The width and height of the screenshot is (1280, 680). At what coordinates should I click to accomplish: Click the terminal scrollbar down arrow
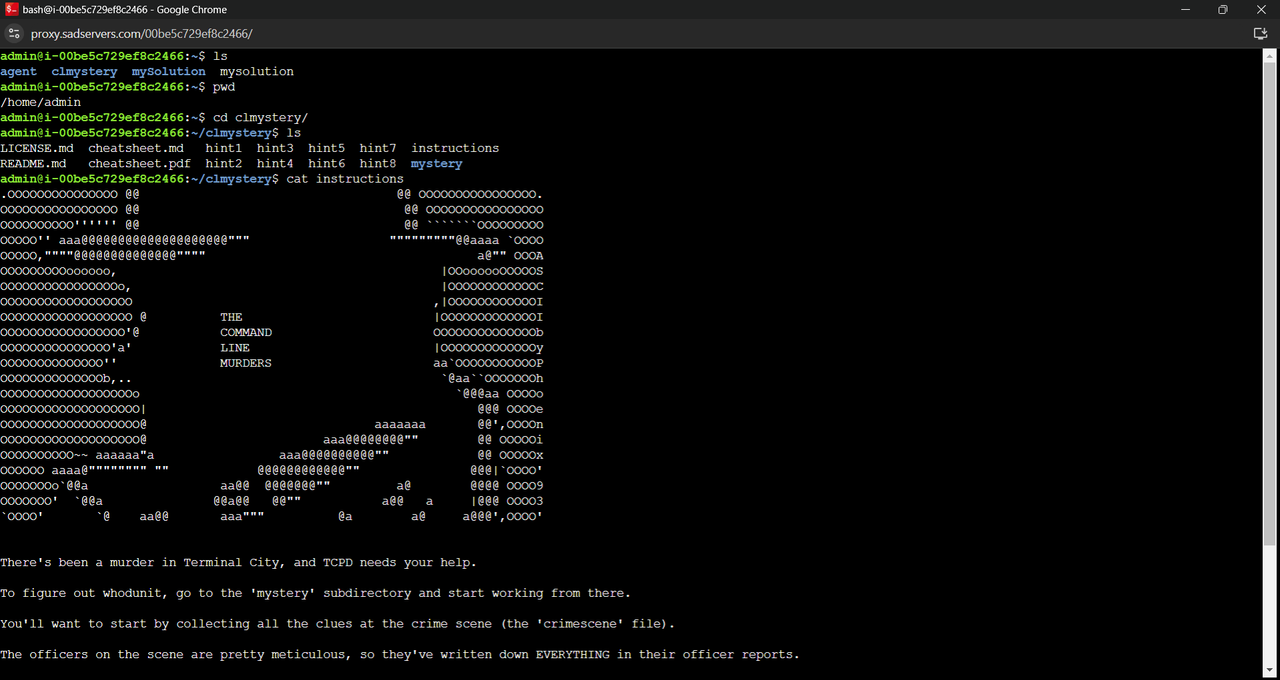(1271, 670)
